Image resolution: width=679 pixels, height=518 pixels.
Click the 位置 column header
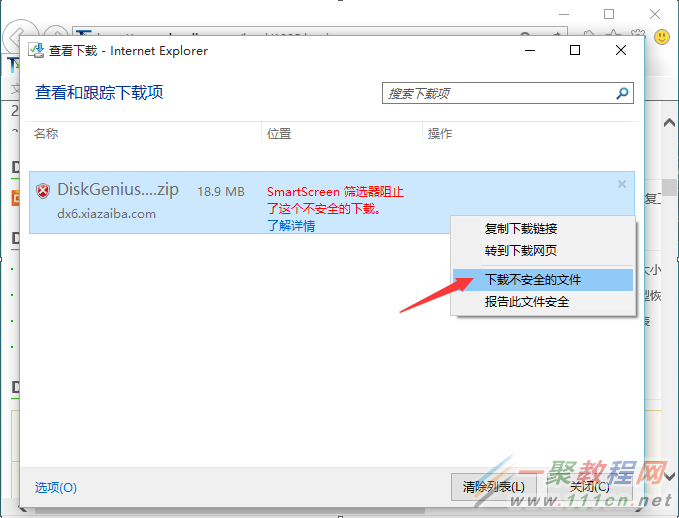[279, 133]
